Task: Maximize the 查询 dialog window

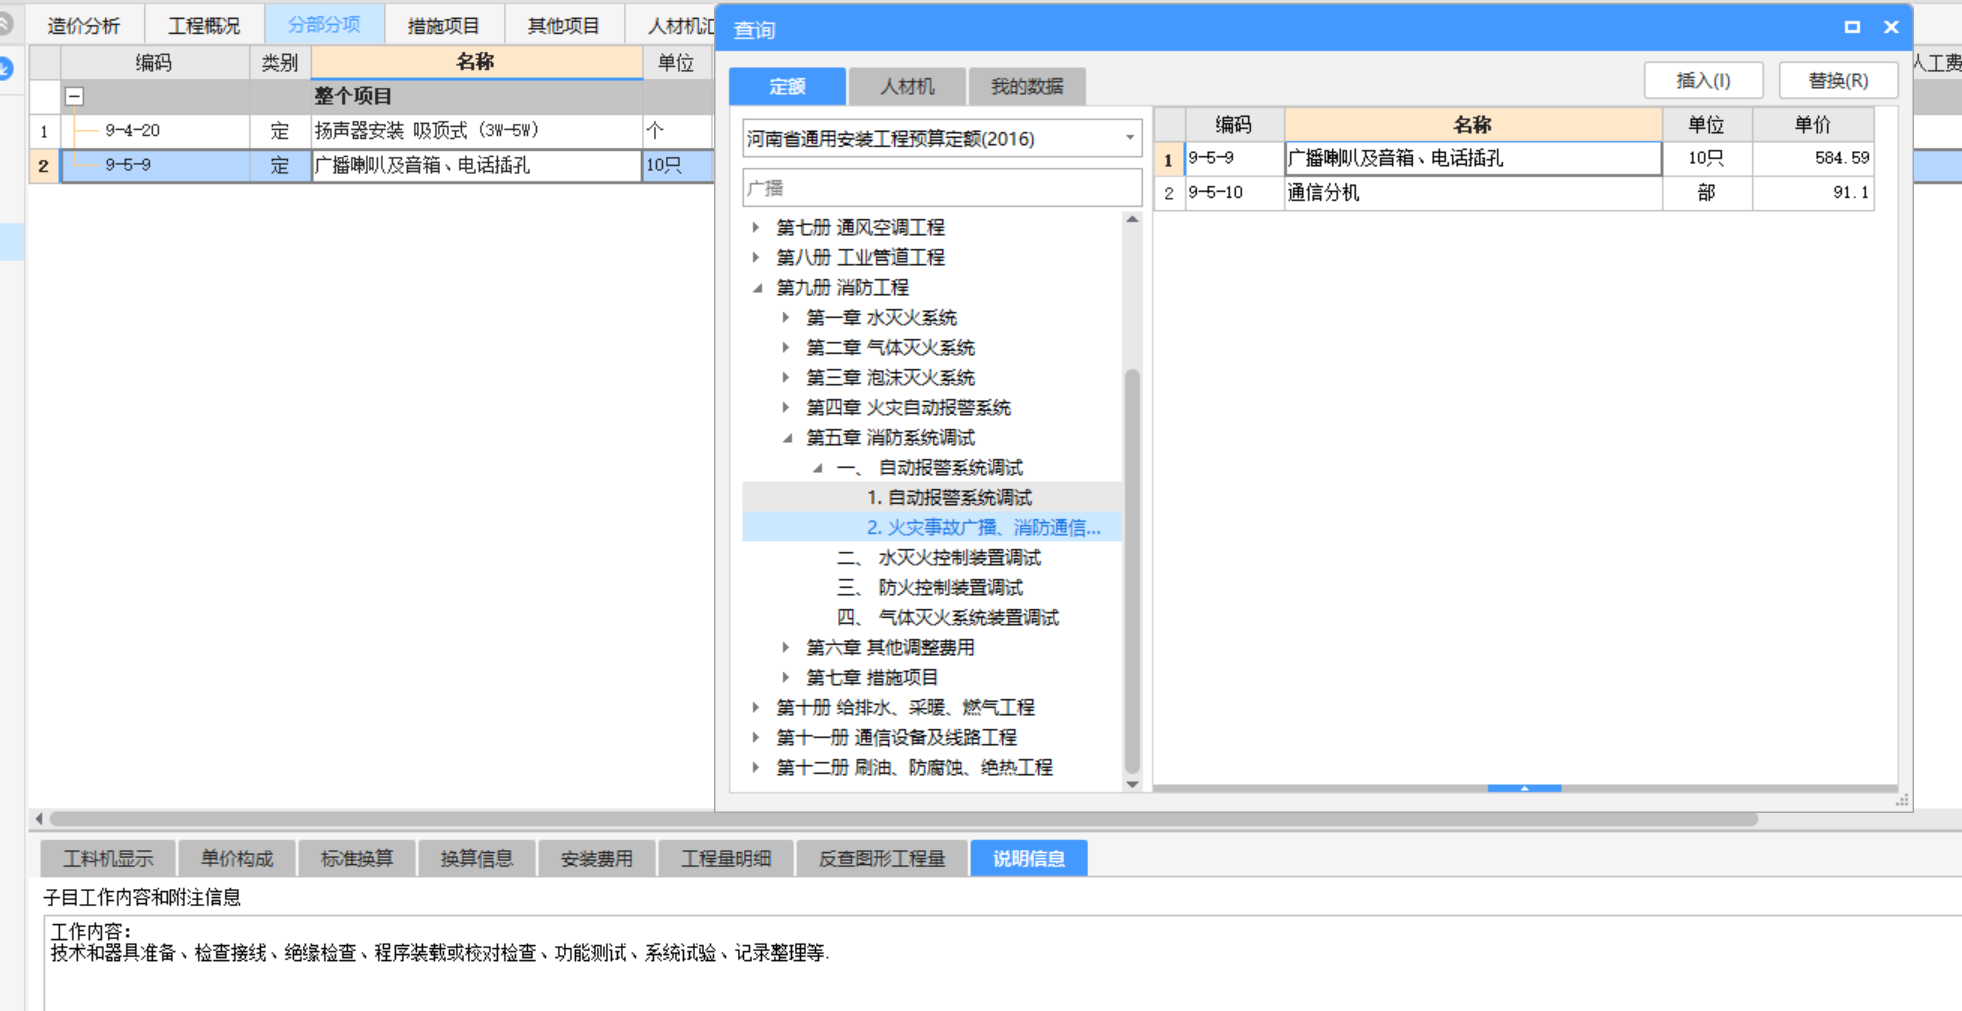Action: [1852, 27]
